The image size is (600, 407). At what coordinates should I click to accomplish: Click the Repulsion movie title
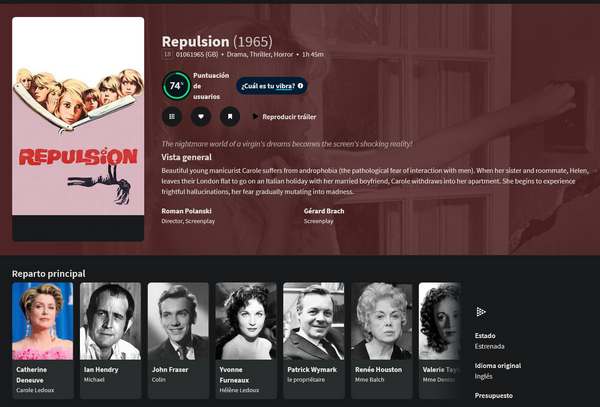click(x=195, y=41)
